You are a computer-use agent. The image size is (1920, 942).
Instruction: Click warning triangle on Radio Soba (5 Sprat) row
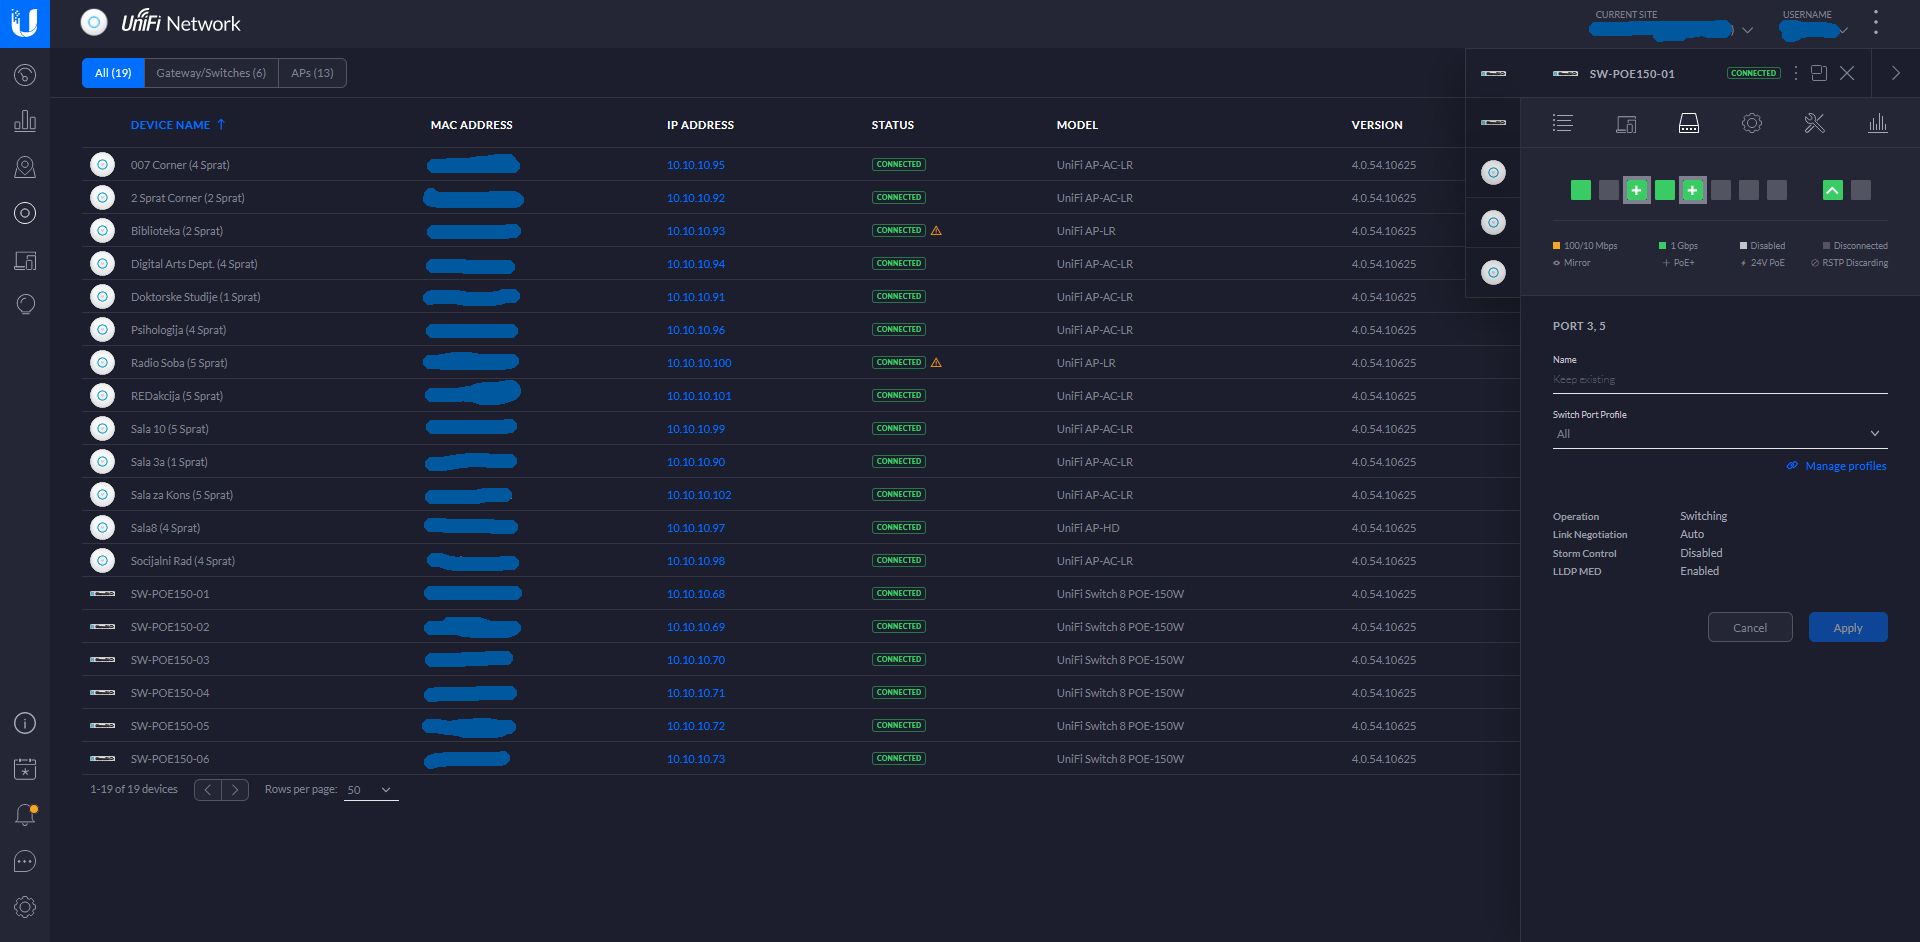point(936,363)
